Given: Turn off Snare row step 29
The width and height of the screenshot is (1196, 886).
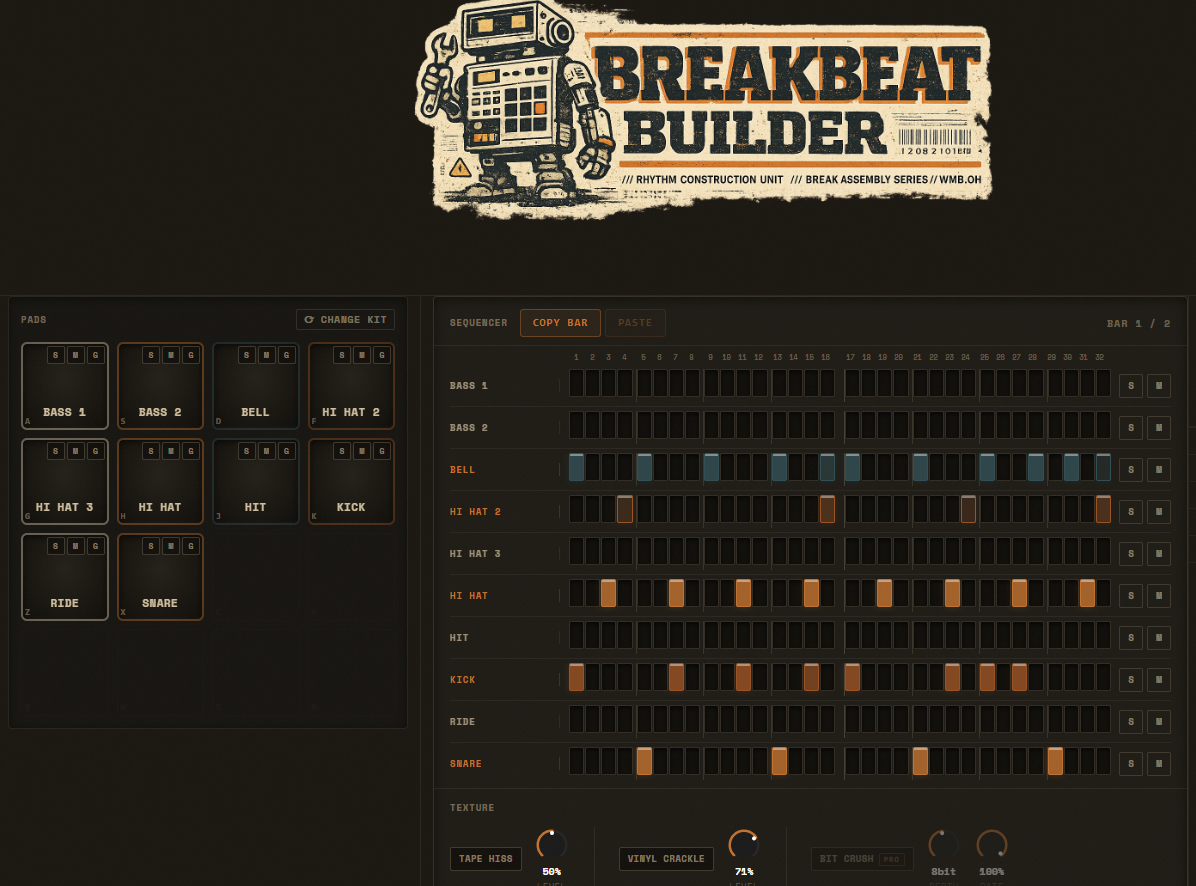Looking at the screenshot, I should tap(1055, 761).
